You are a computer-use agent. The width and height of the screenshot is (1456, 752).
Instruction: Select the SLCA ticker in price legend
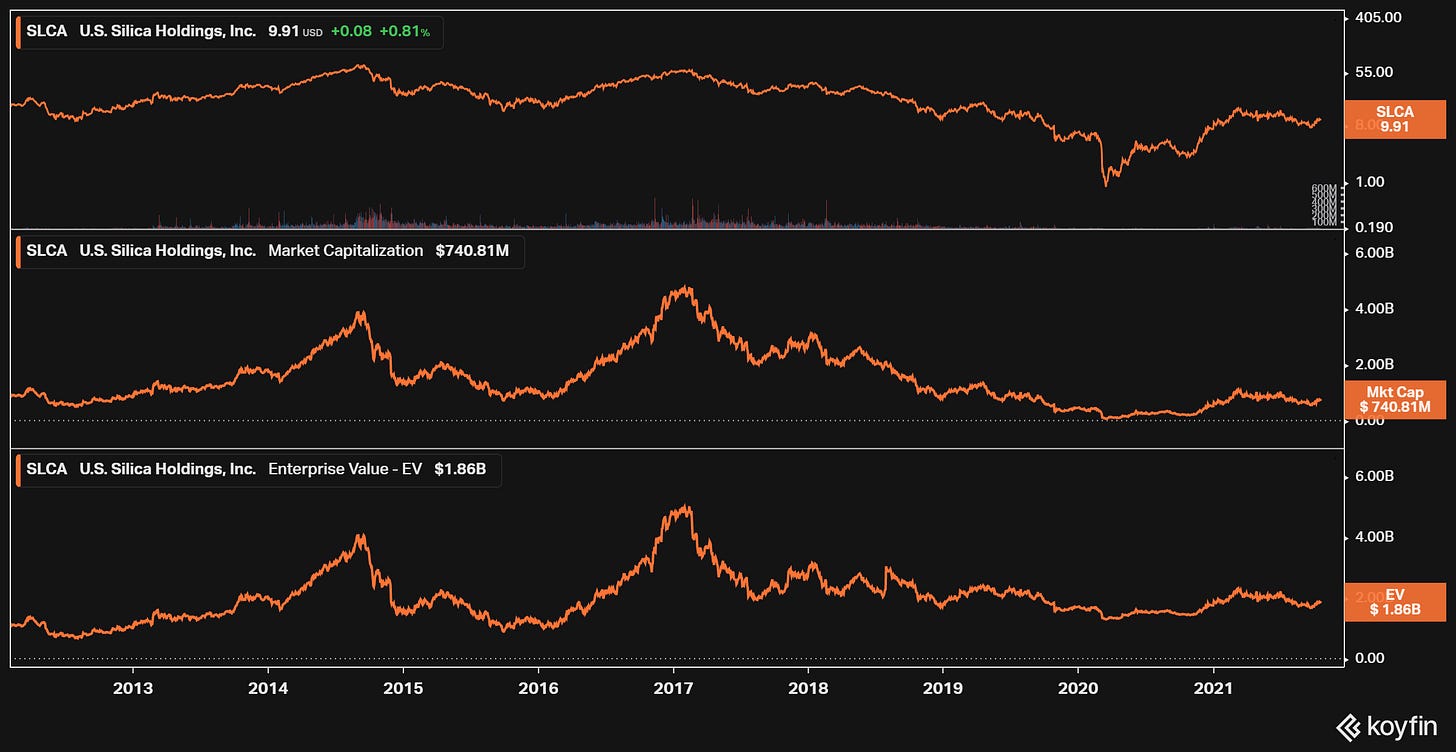(47, 31)
